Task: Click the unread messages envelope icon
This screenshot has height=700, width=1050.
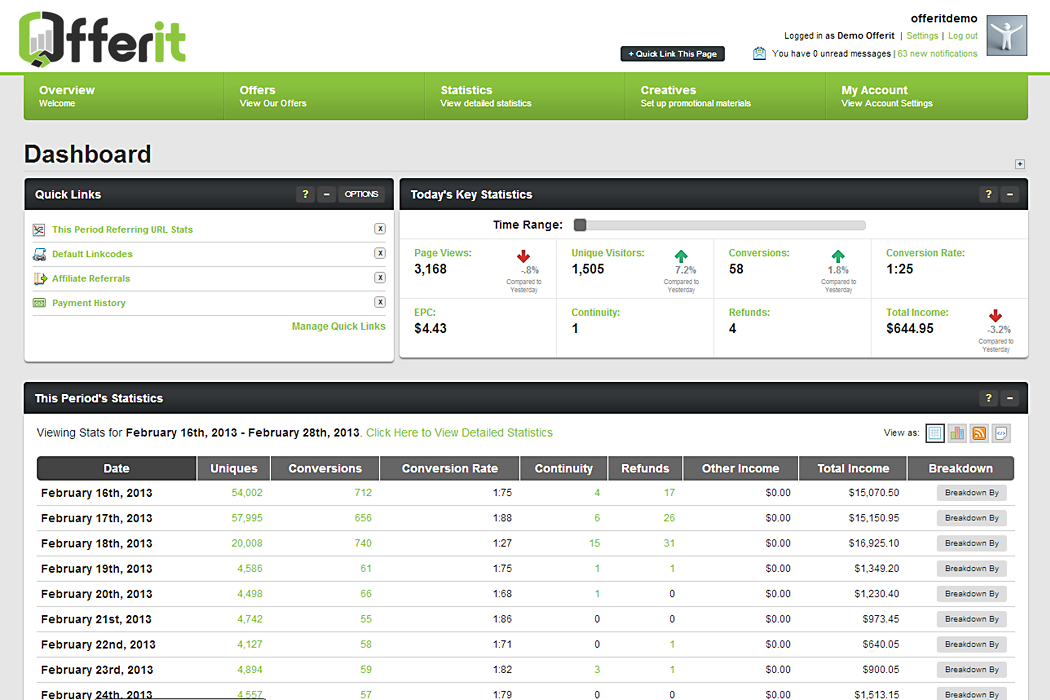Action: pos(760,54)
